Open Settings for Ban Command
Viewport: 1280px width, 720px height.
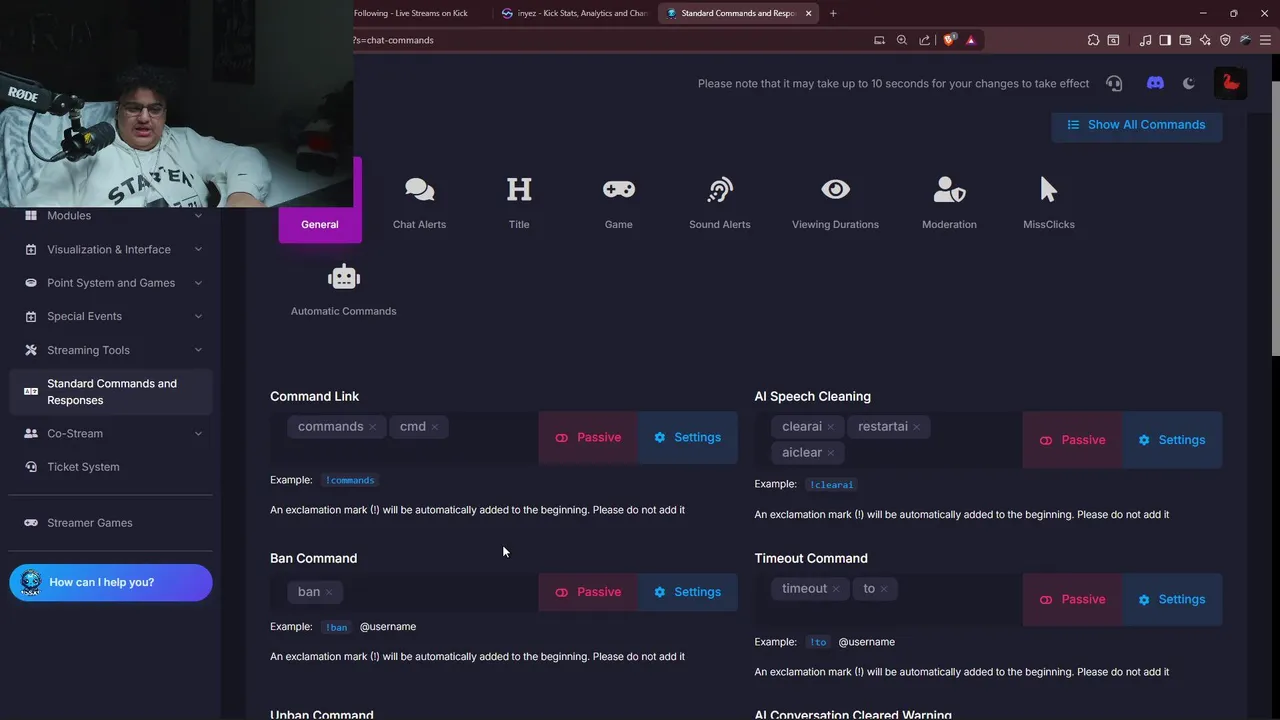coord(687,592)
